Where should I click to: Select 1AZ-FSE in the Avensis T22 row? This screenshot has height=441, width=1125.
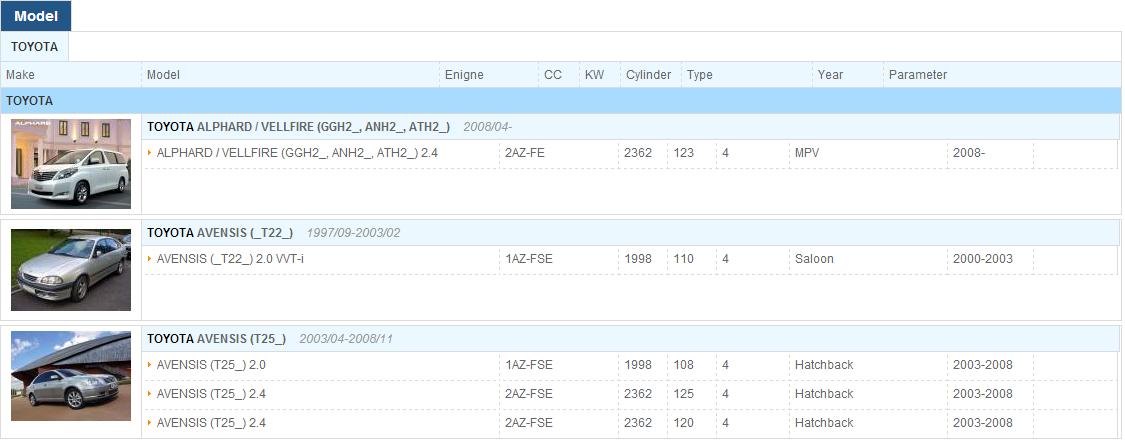pyautogui.click(x=529, y=259)
